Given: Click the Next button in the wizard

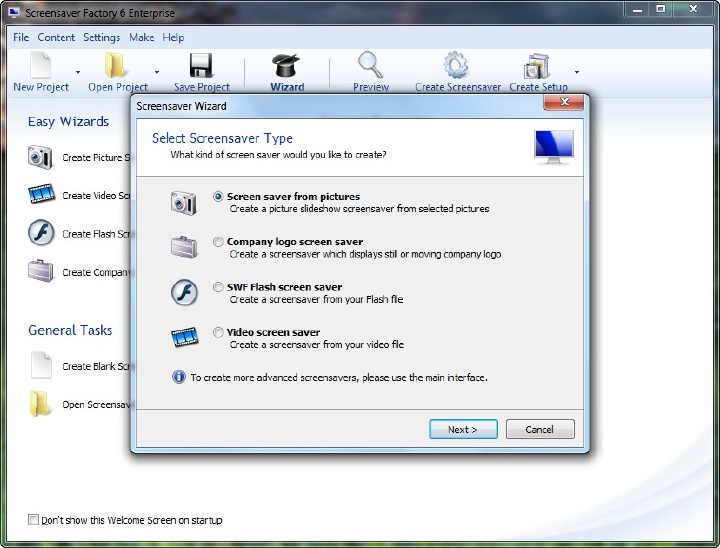Looking at the screenshot, I should [x=463, y=429].
